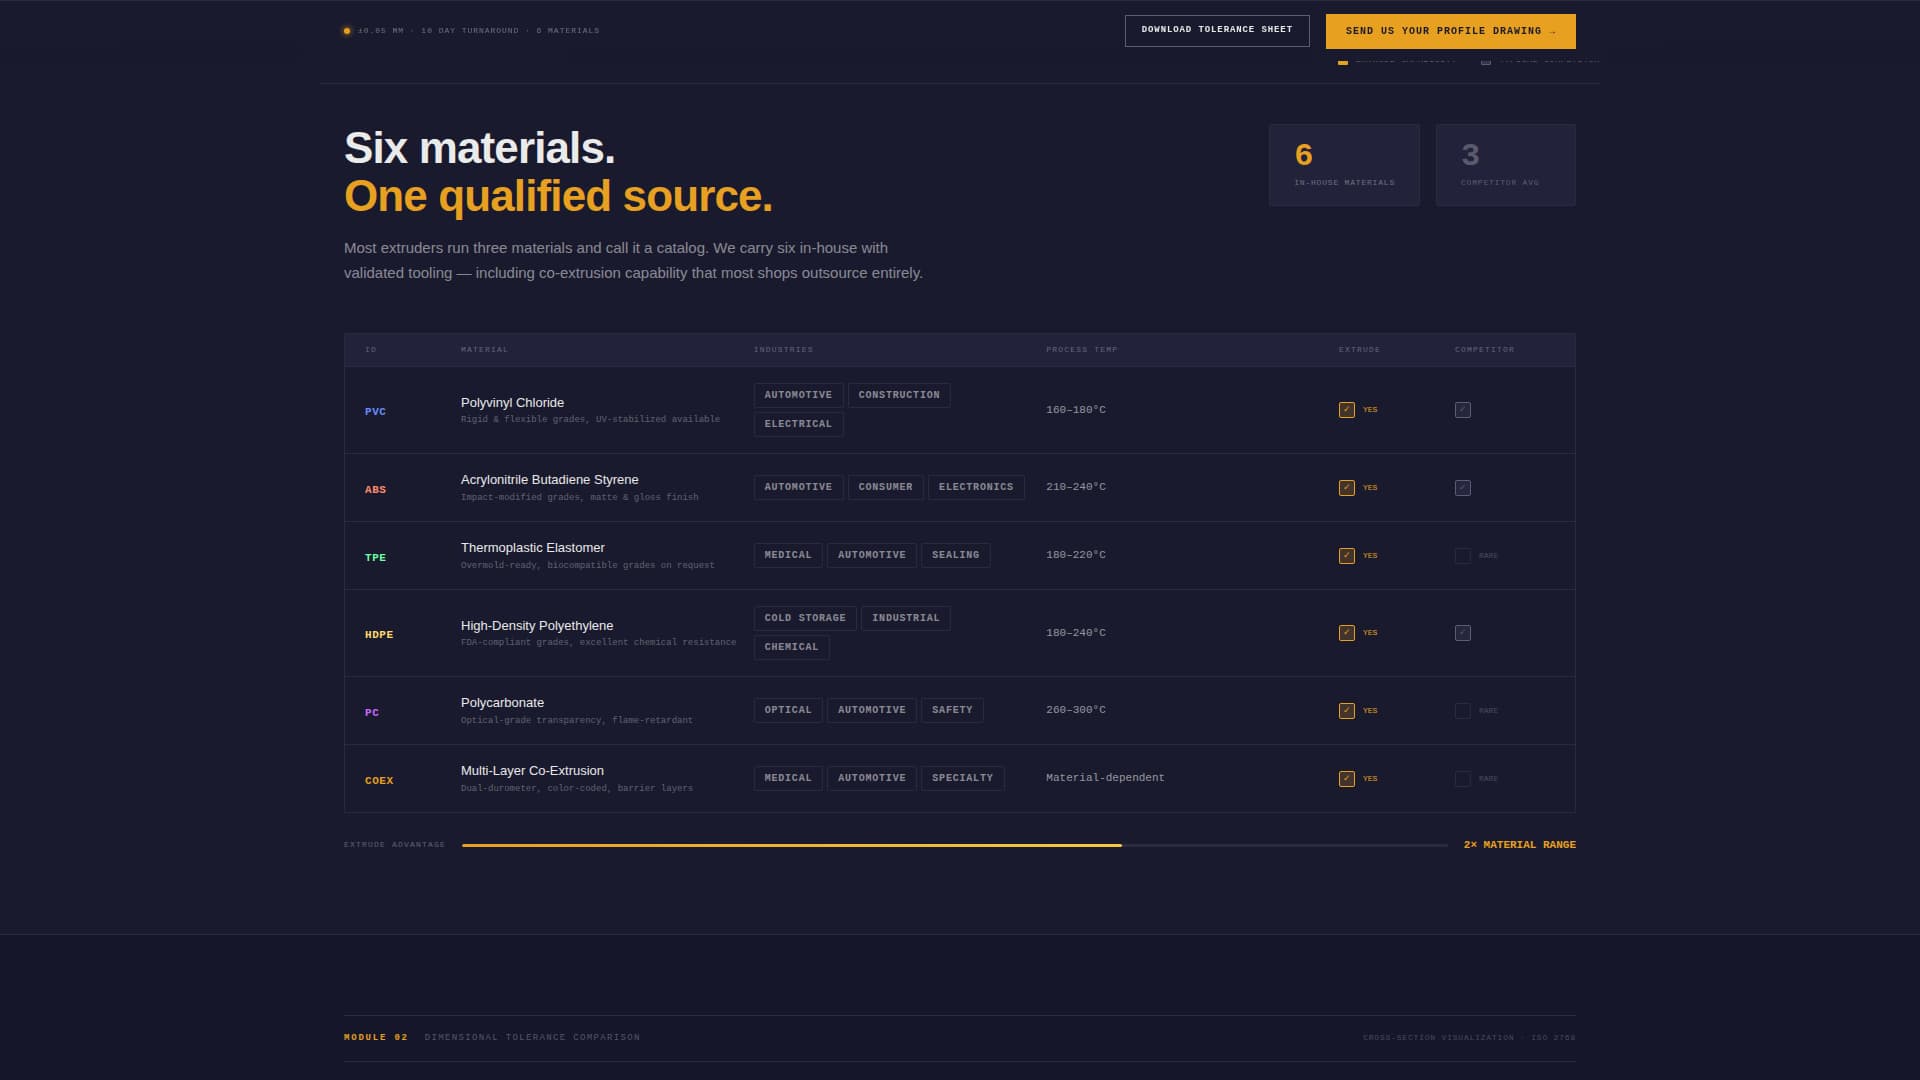Select the COEX material badge
This screenshot has height=1080, width=1920.
tap(378, 780)
